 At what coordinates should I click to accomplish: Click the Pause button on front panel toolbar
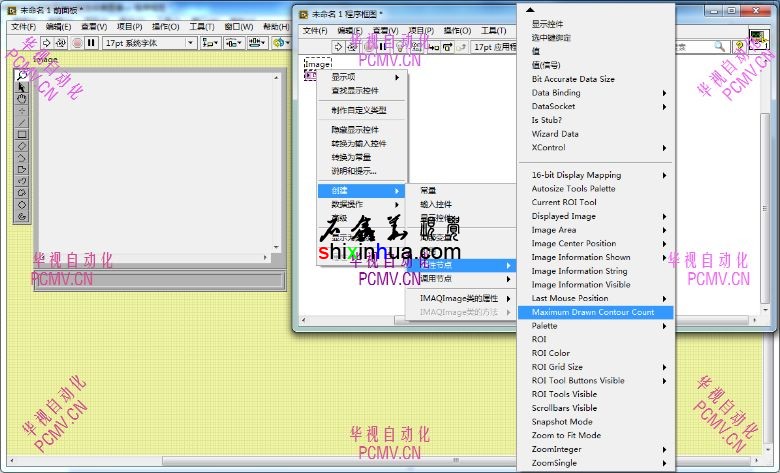(91, 43)
